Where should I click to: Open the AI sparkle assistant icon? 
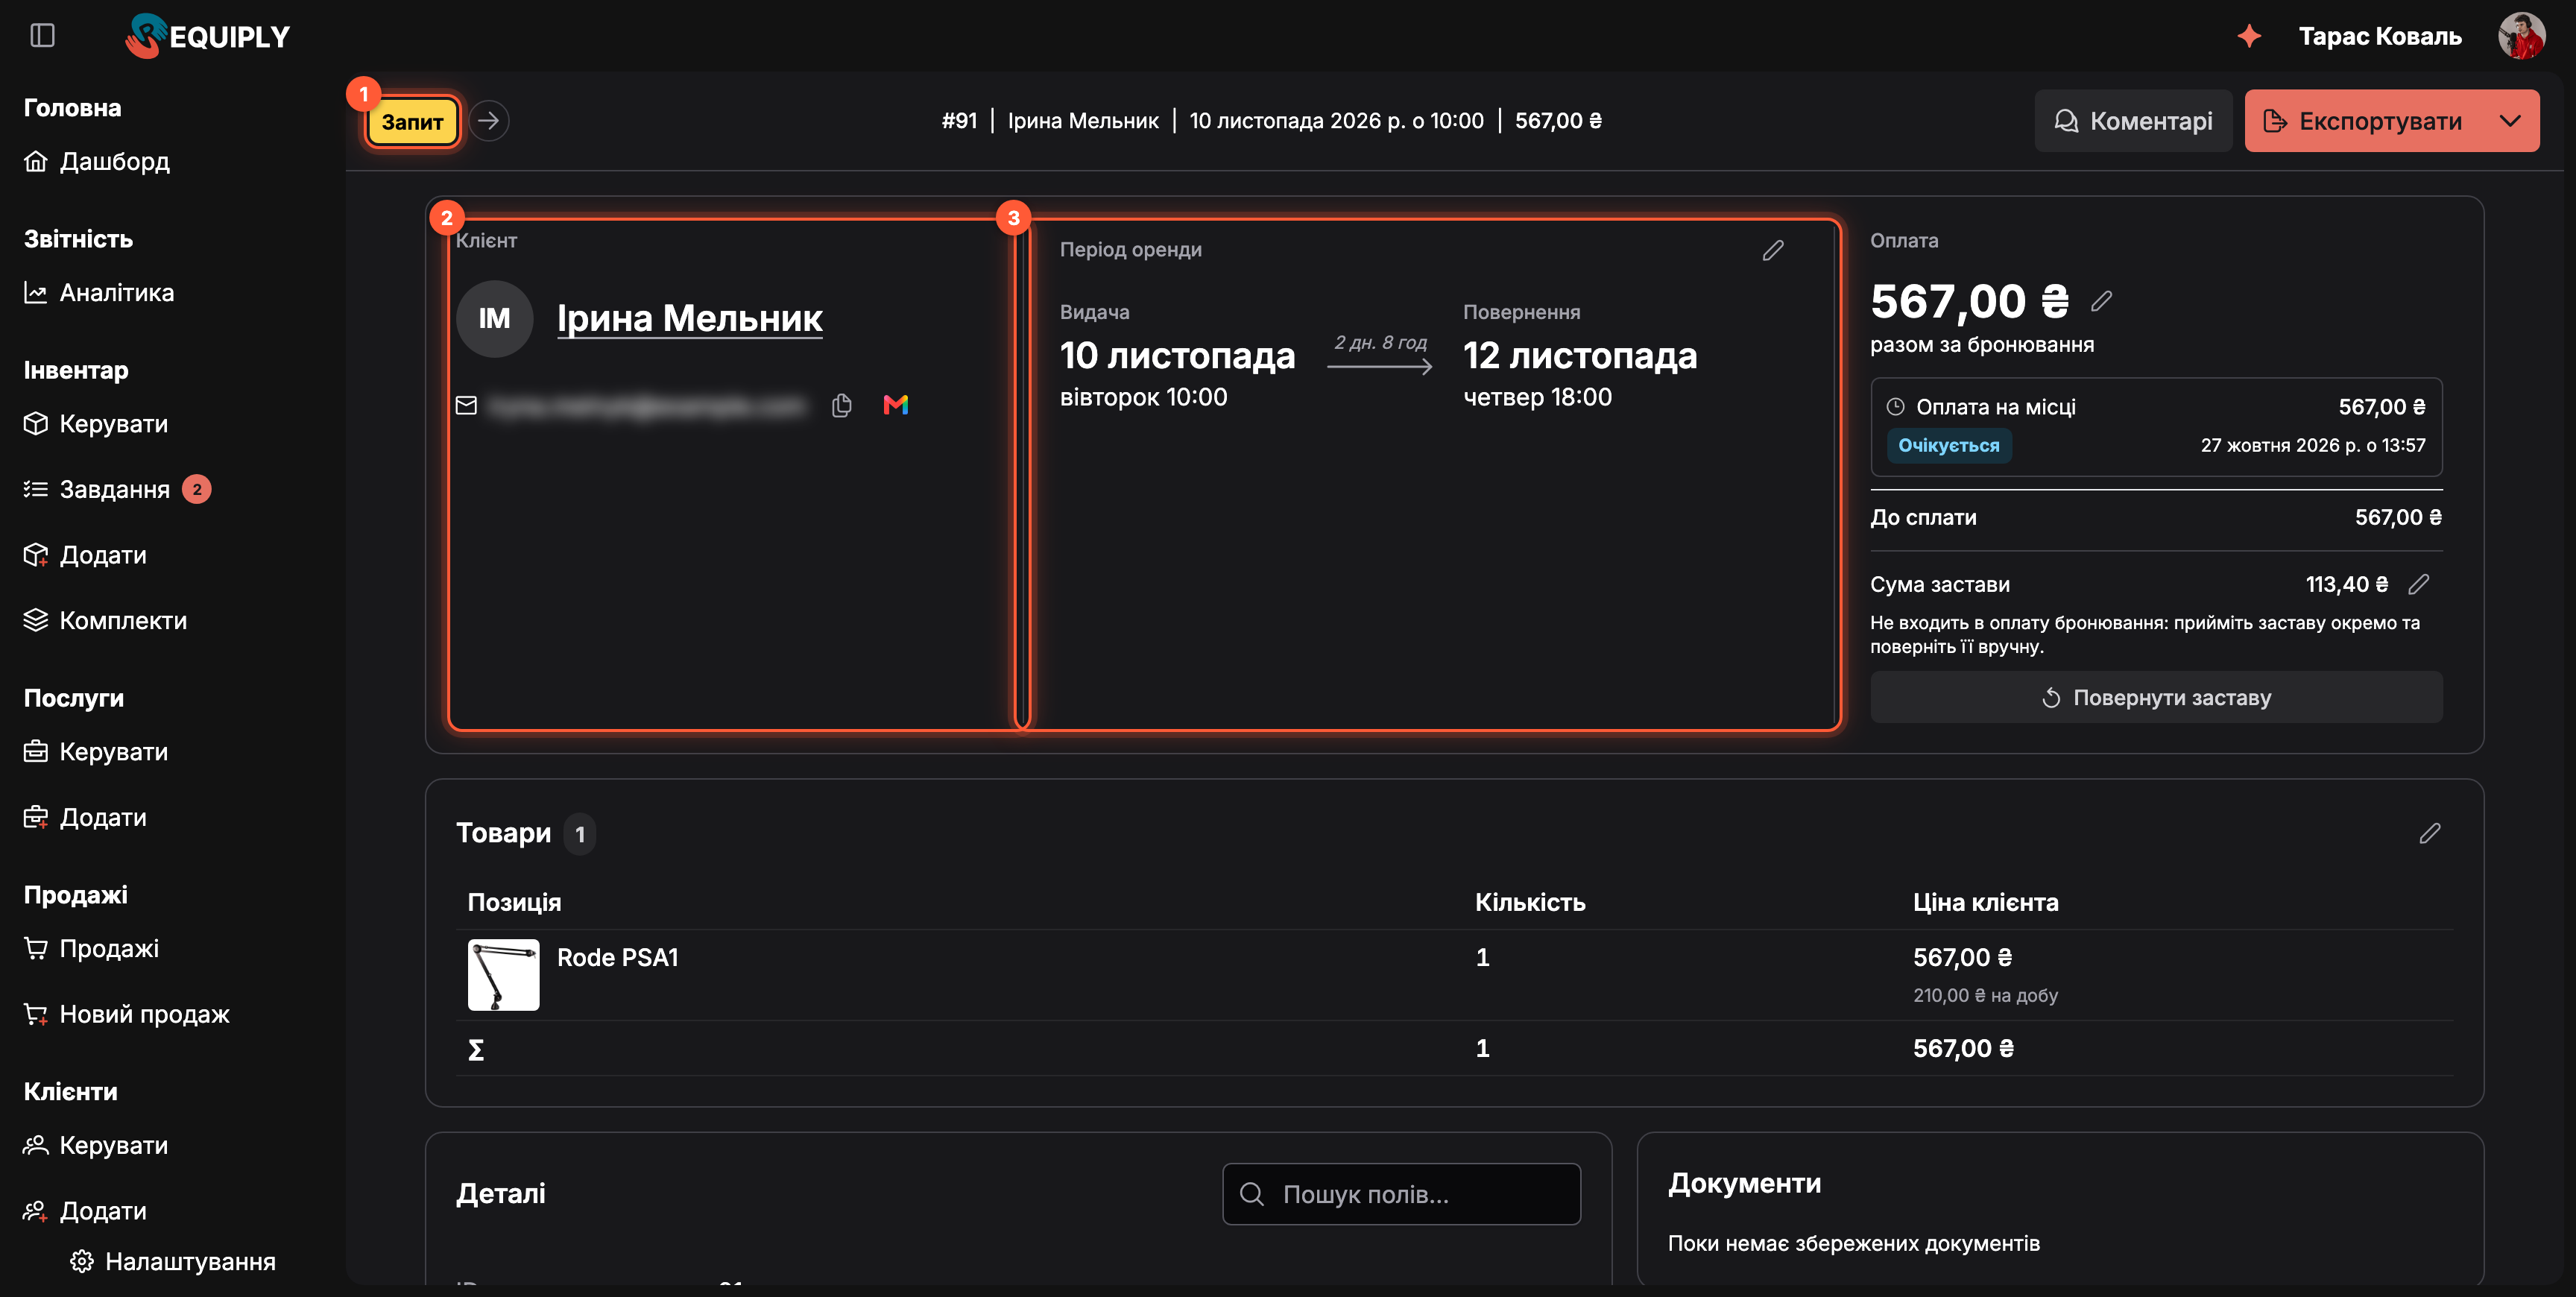point(2249,36)
